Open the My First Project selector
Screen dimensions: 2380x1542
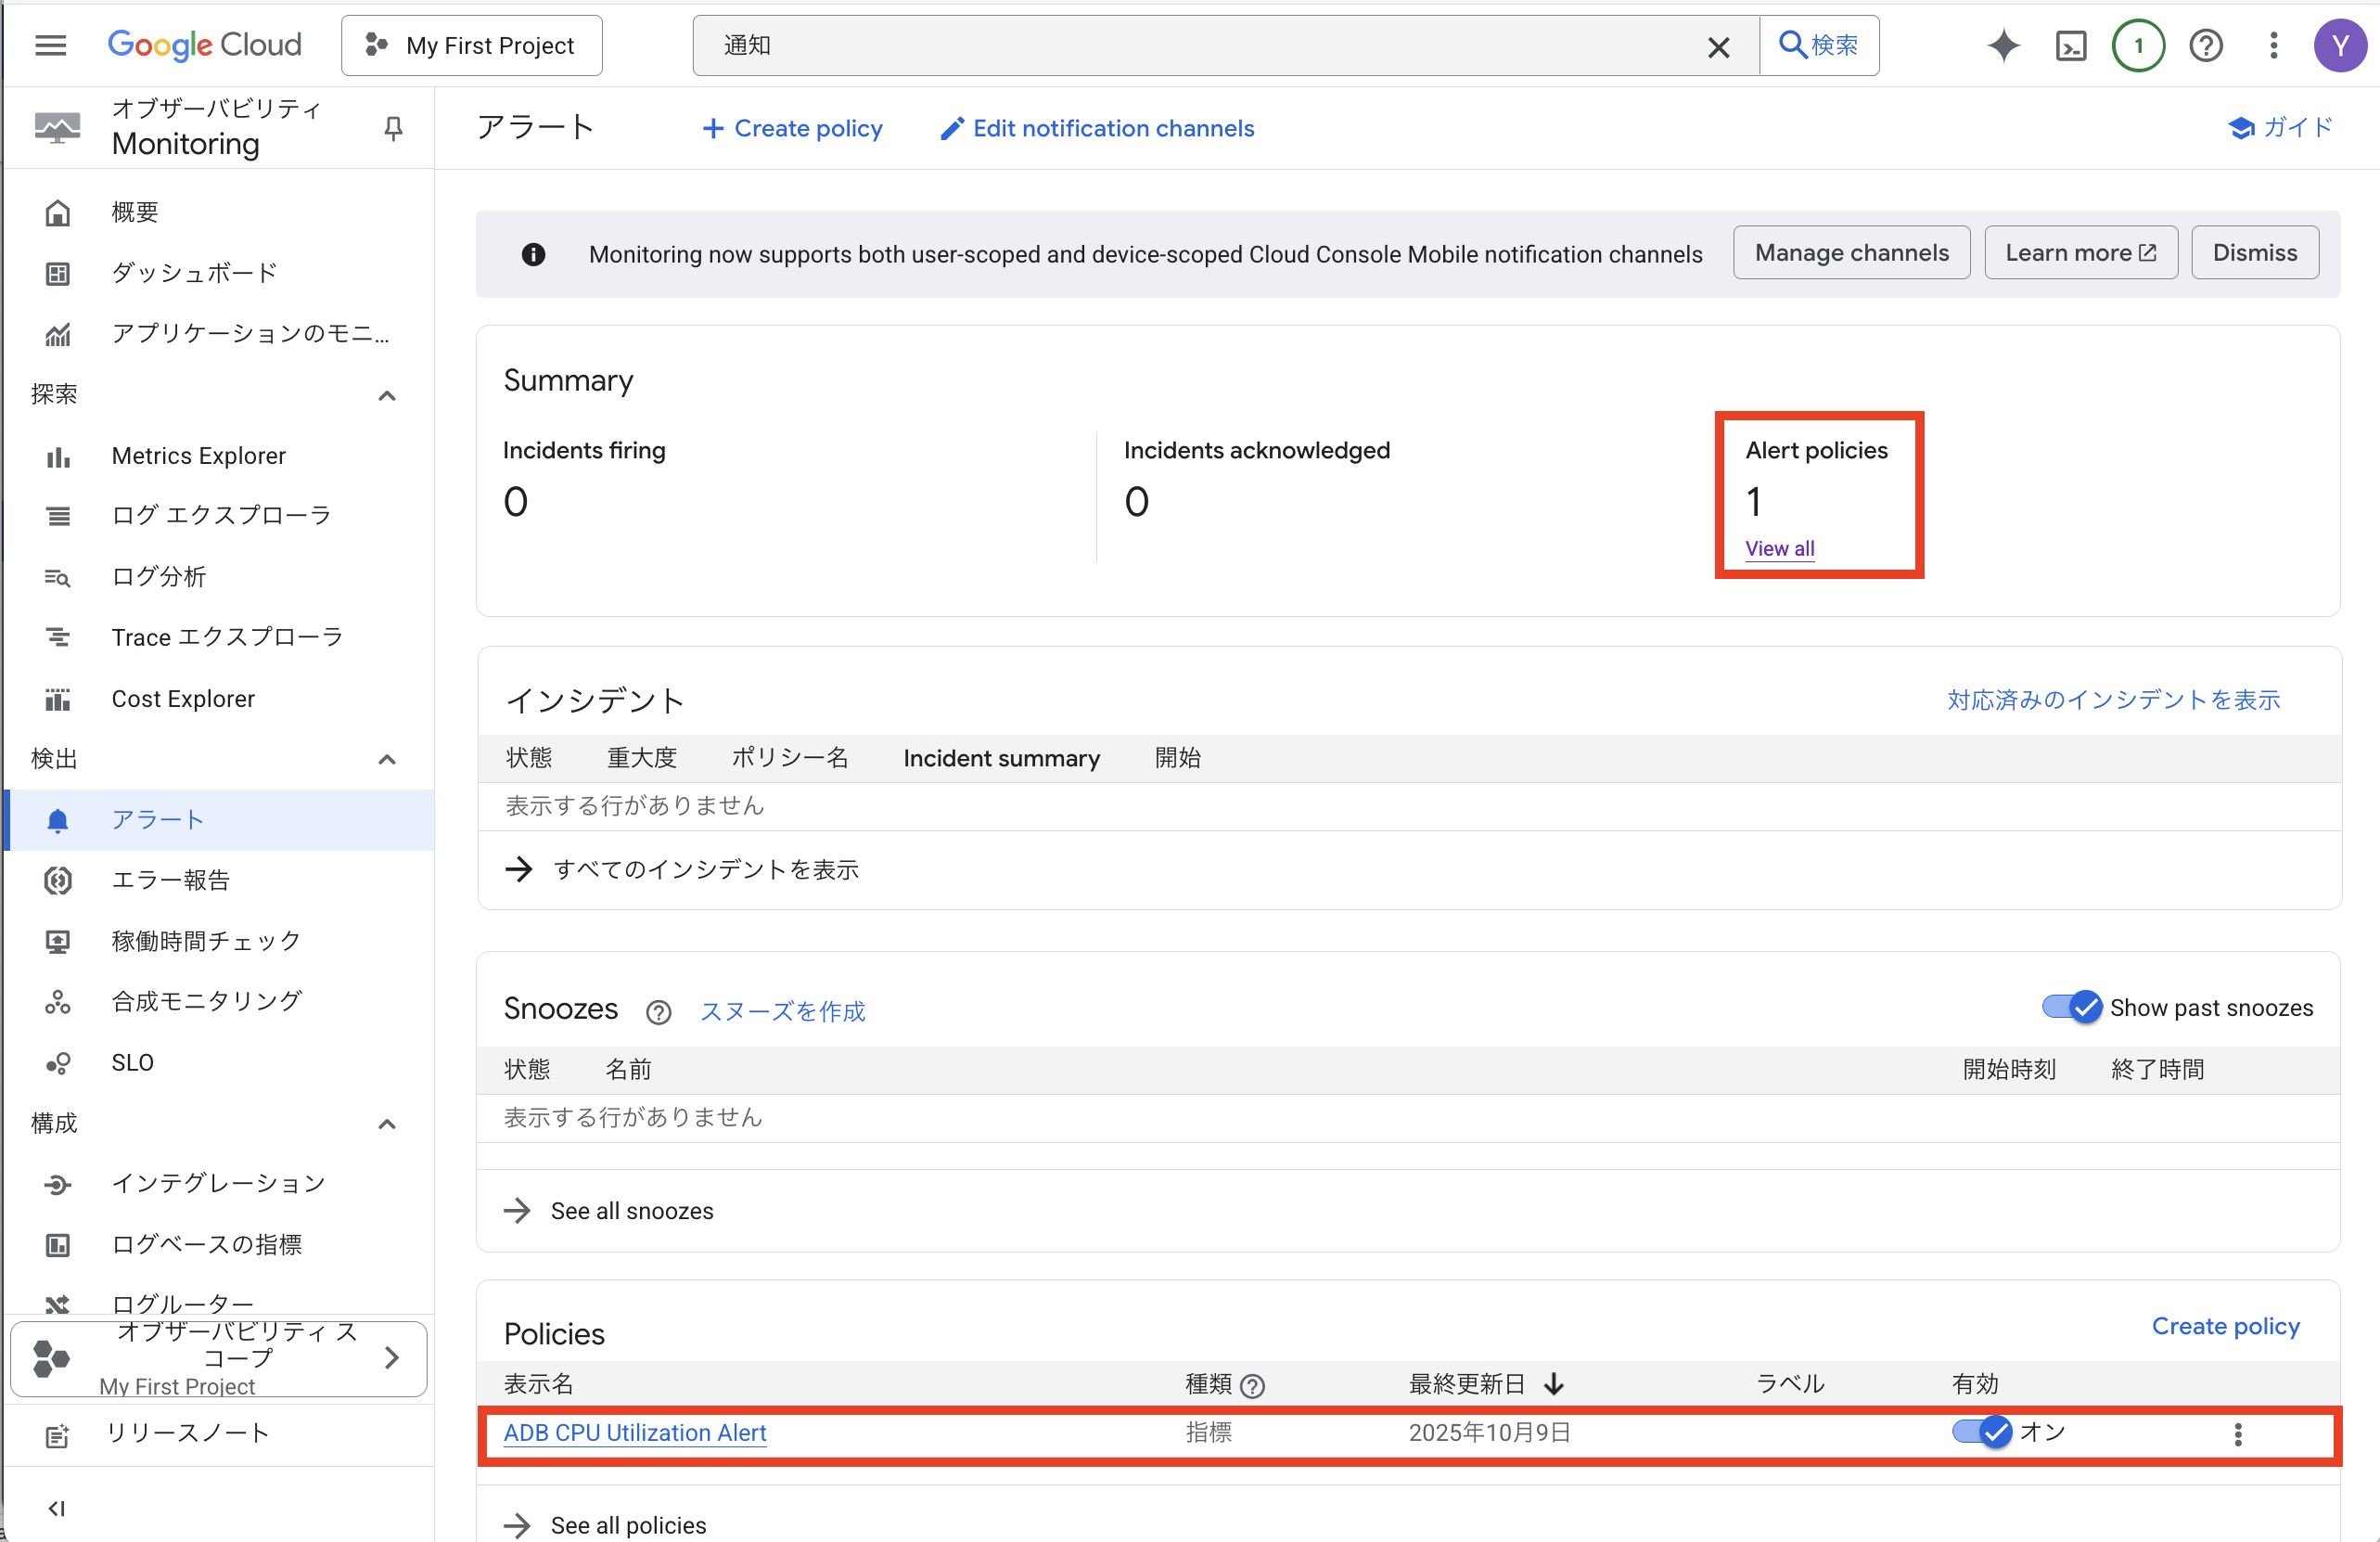[472, 46]
